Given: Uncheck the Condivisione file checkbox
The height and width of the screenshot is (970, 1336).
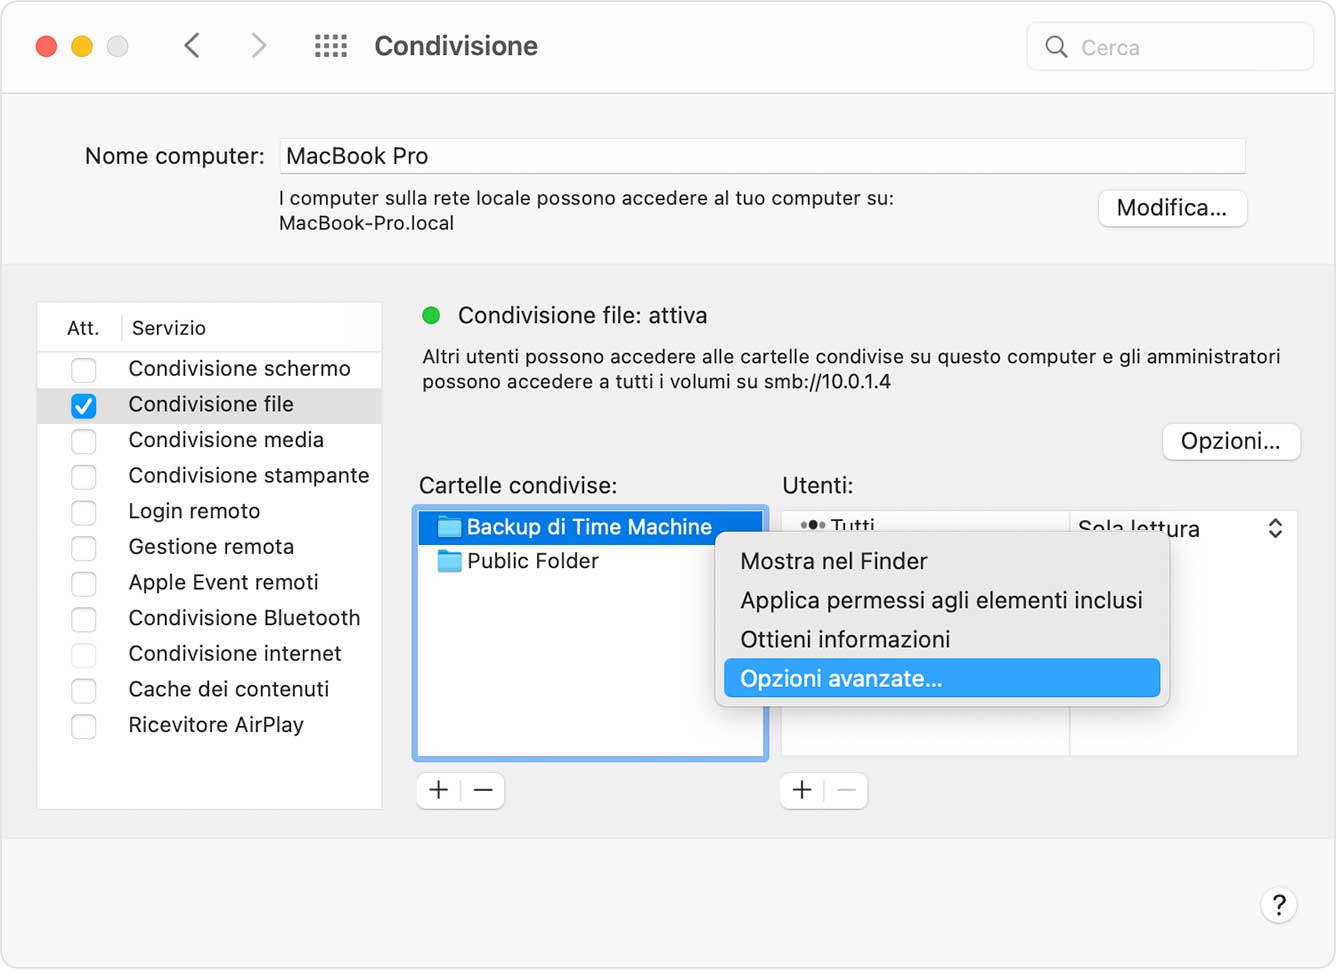Looking at the screenshot, I should click(x=84, y=405).
